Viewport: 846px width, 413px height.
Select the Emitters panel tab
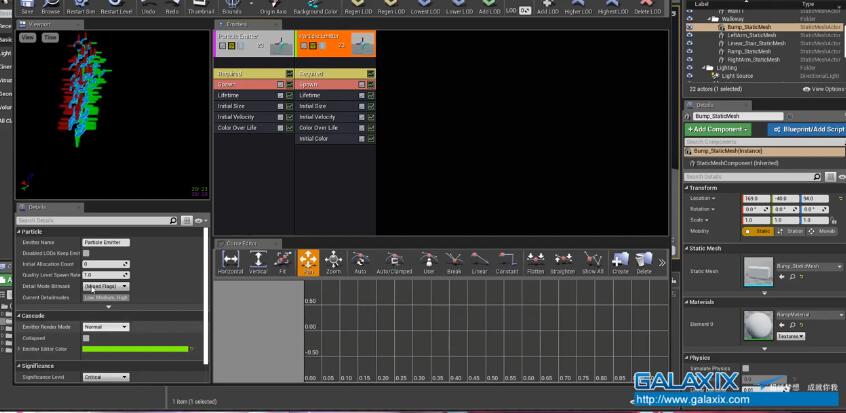coord(236,22)
